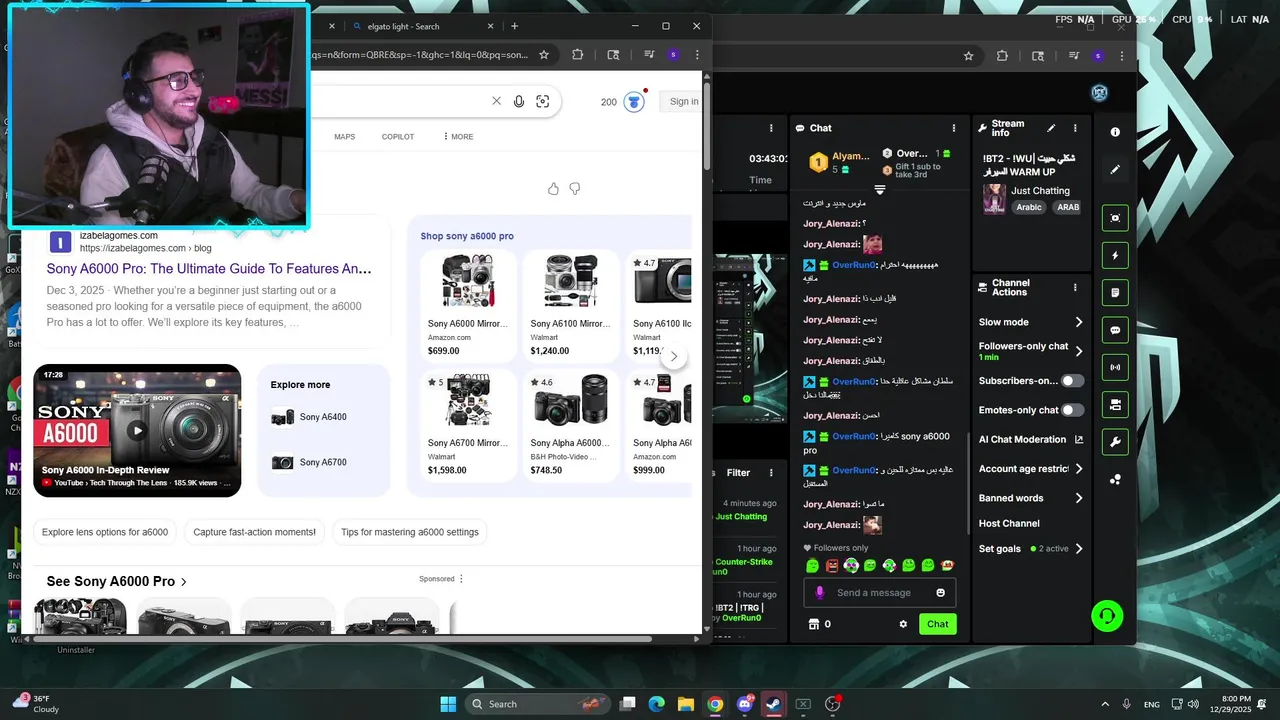1280x720 pixels.
Task: Click the Windows taskbar Search box
Action: point(538,704)
